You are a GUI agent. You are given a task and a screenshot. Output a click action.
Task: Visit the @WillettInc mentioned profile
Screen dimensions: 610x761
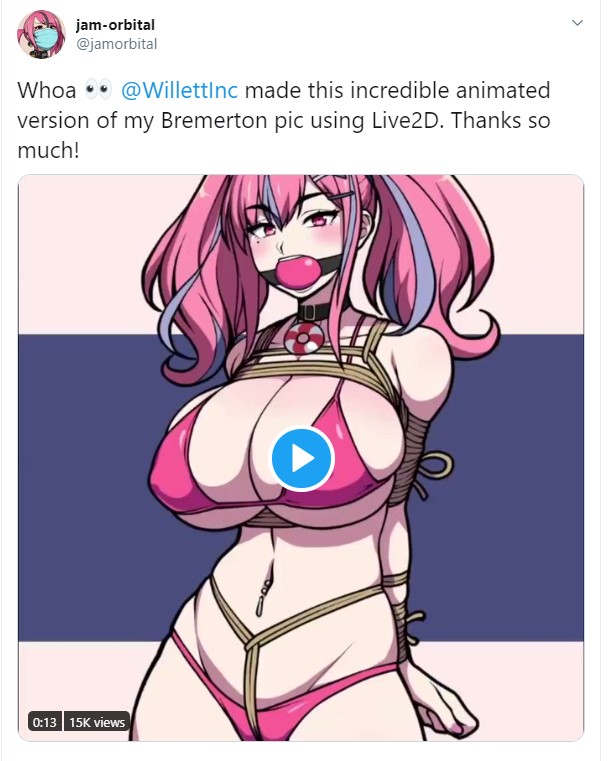[180, 90]
